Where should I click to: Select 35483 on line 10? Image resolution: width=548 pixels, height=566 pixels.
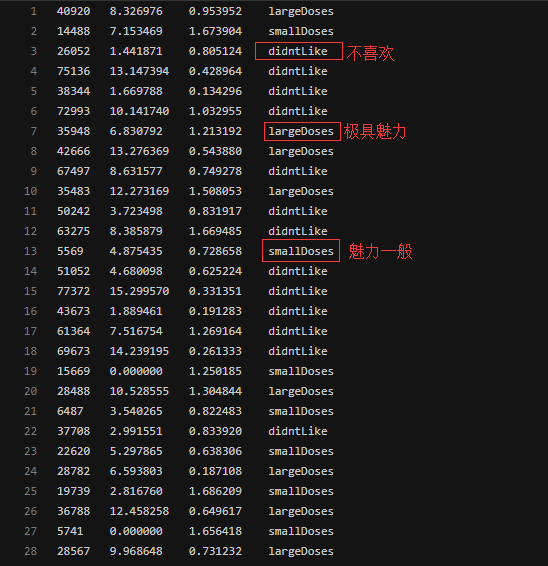pyautogui.click(x=74, y=191)
